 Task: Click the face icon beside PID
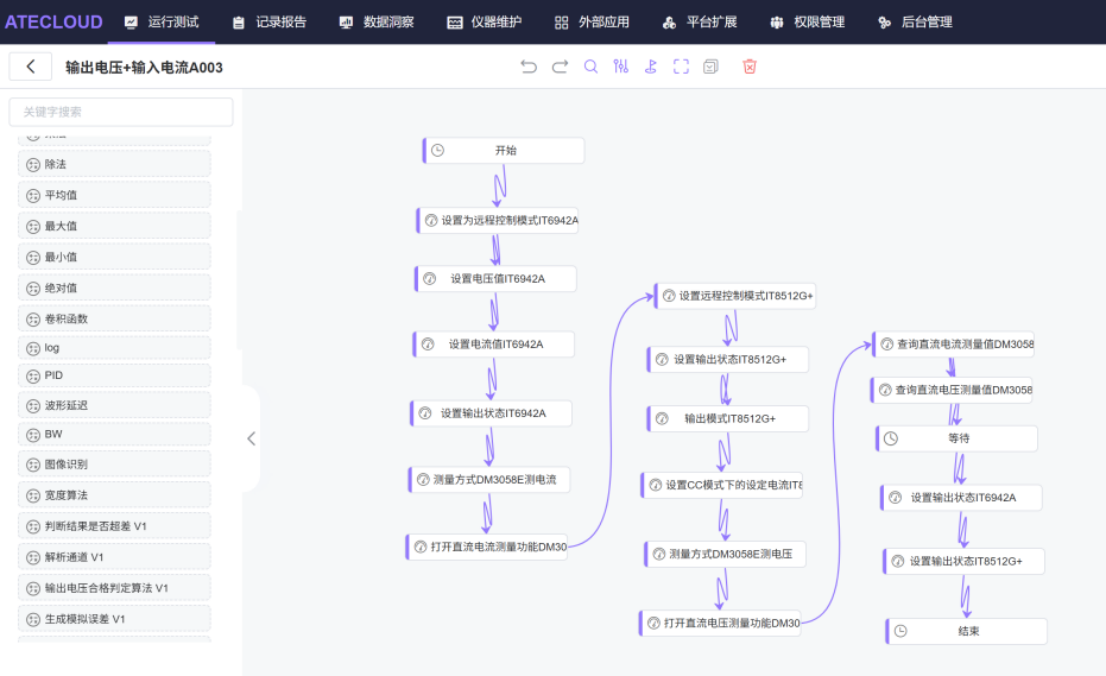[x=33, y=376]
